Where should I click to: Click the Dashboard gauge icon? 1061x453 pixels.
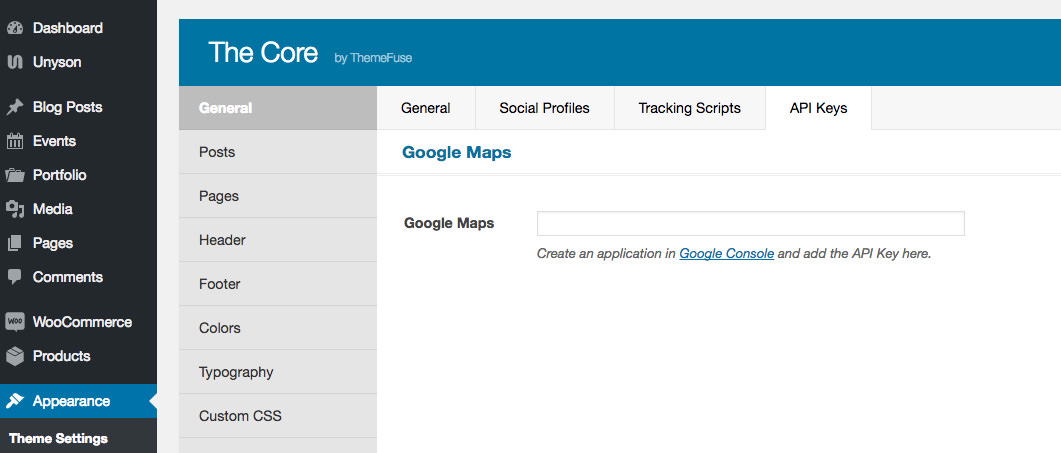(15, 28)
